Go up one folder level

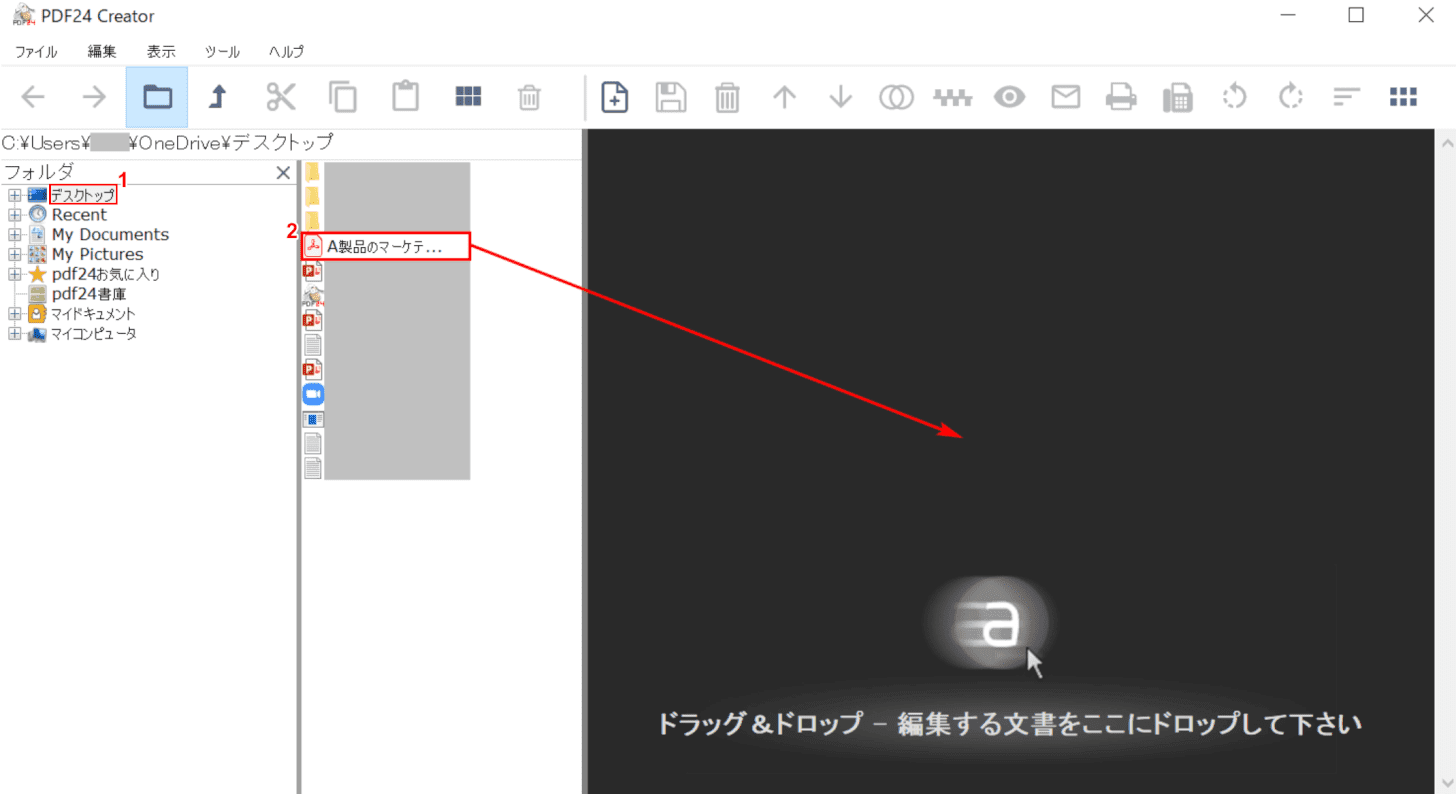coord(218,97)
